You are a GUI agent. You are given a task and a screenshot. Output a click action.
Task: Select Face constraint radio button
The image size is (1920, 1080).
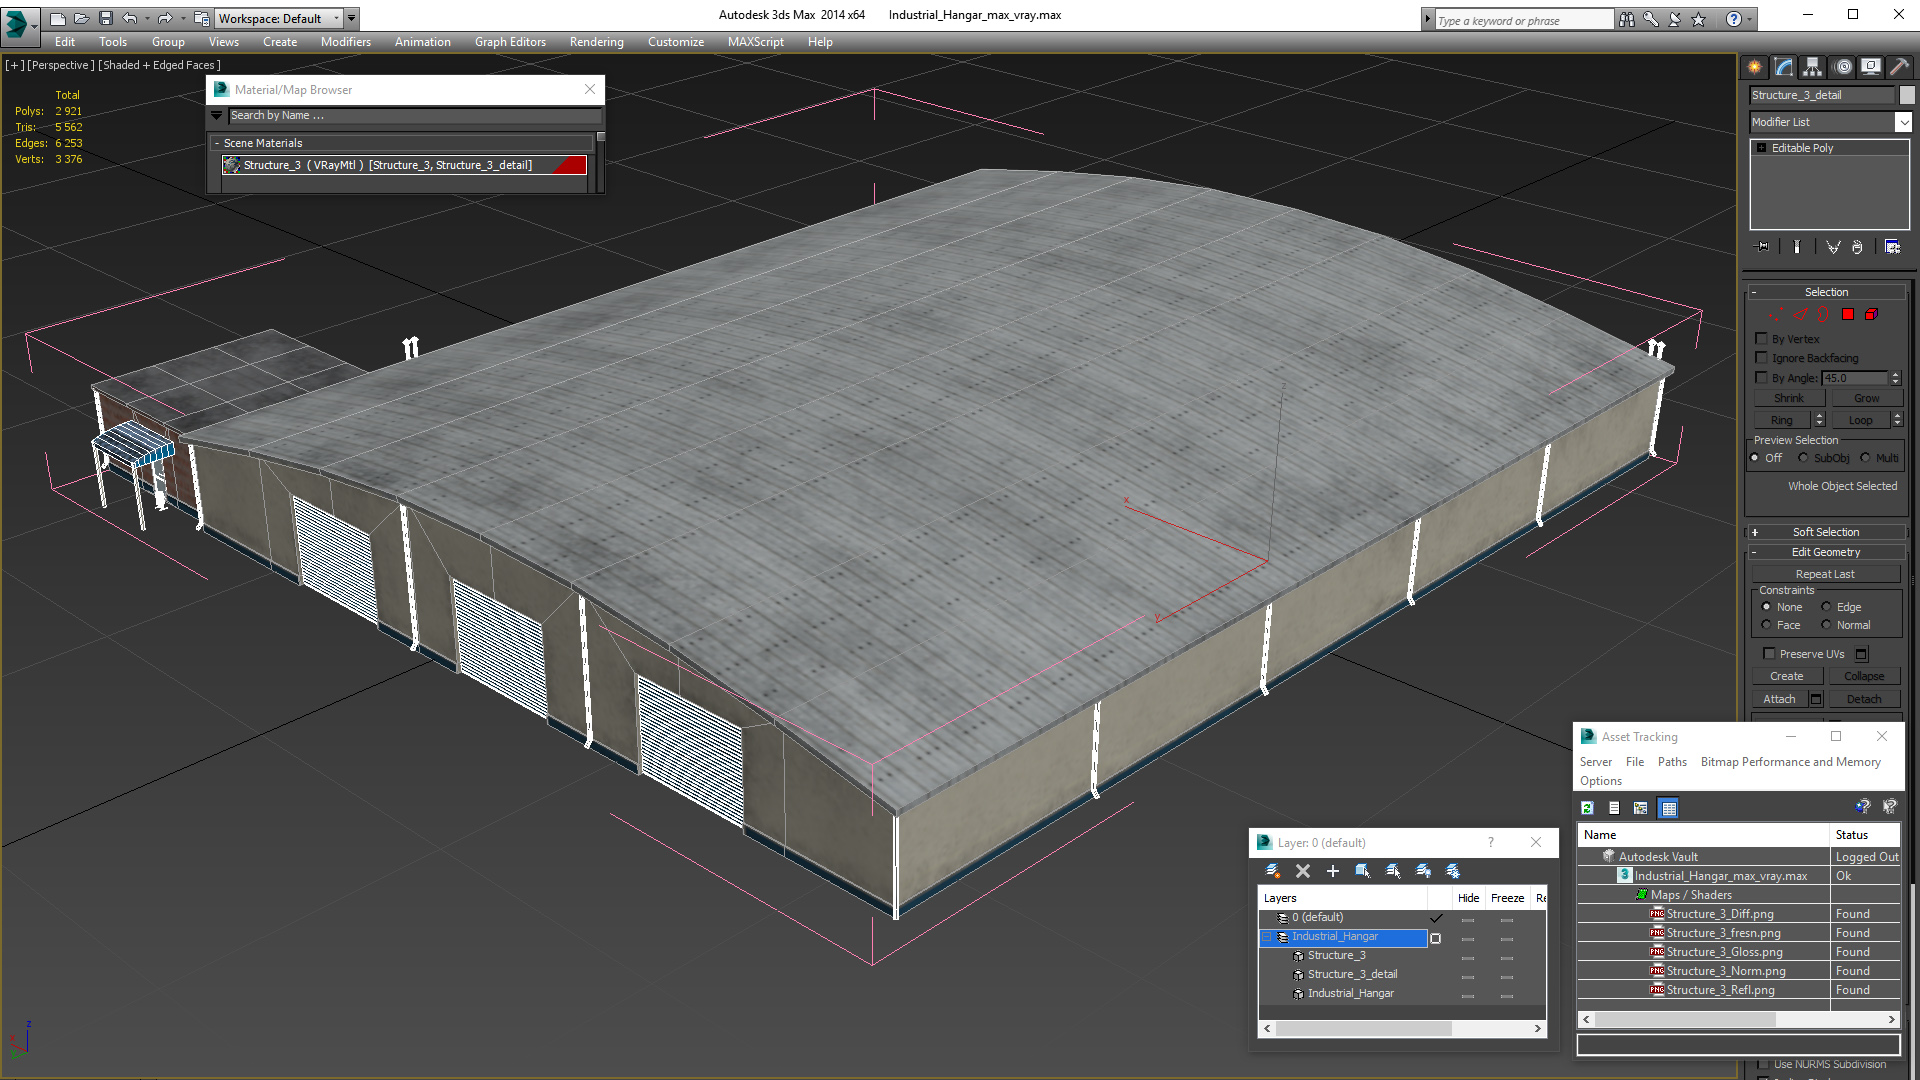click(1766, 625)
